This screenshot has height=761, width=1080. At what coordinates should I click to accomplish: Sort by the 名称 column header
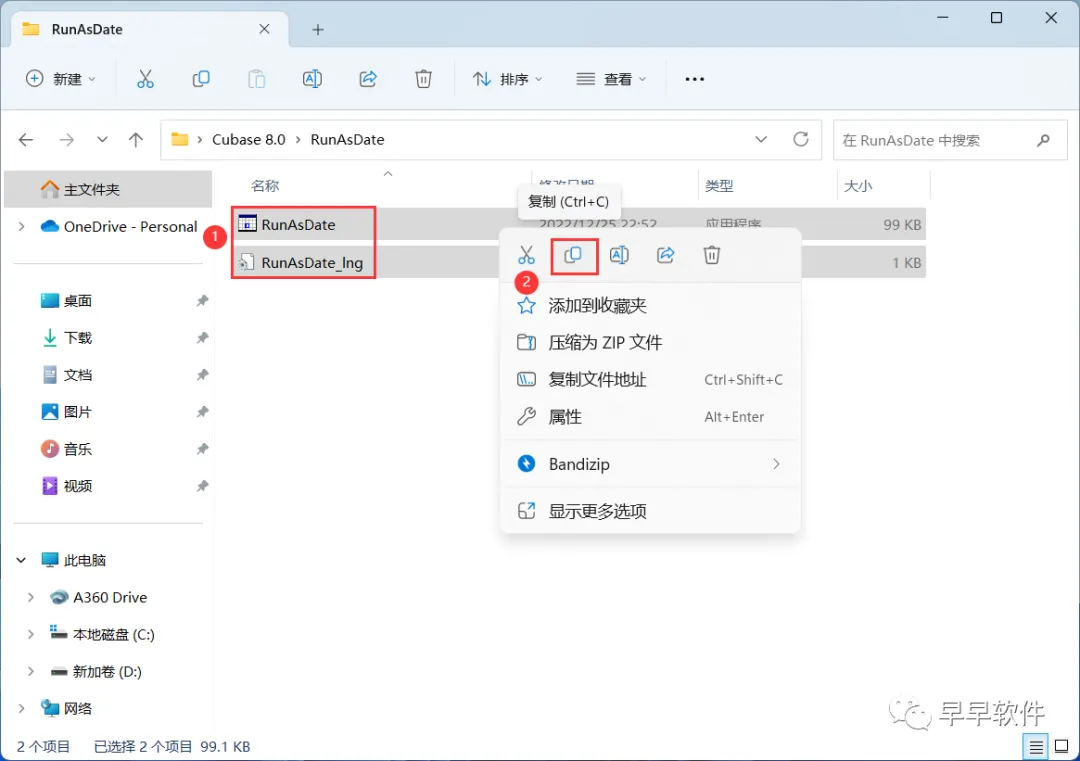264,186
